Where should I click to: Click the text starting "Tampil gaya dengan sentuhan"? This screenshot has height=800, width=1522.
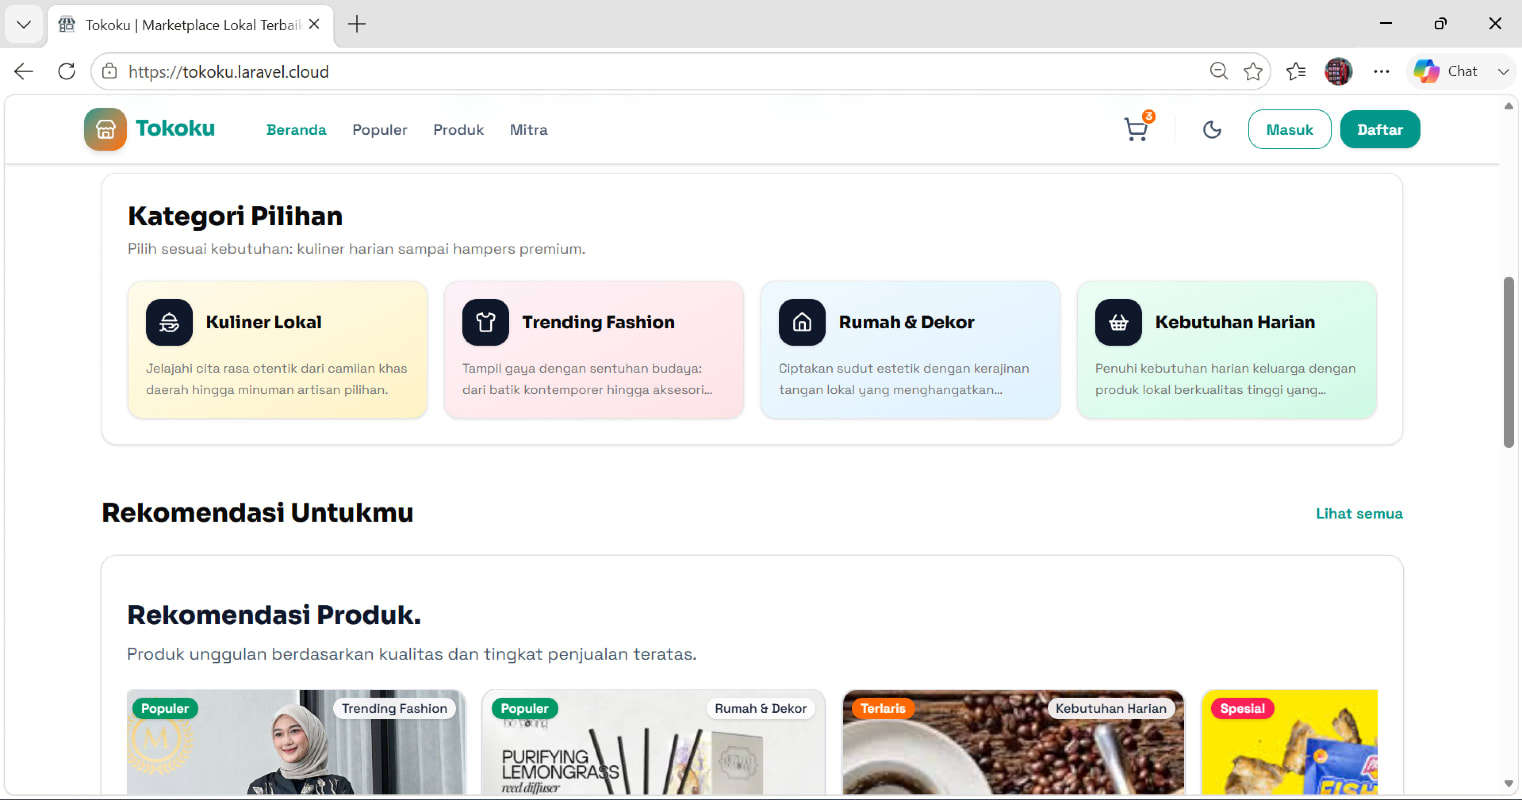click(587, 379)
